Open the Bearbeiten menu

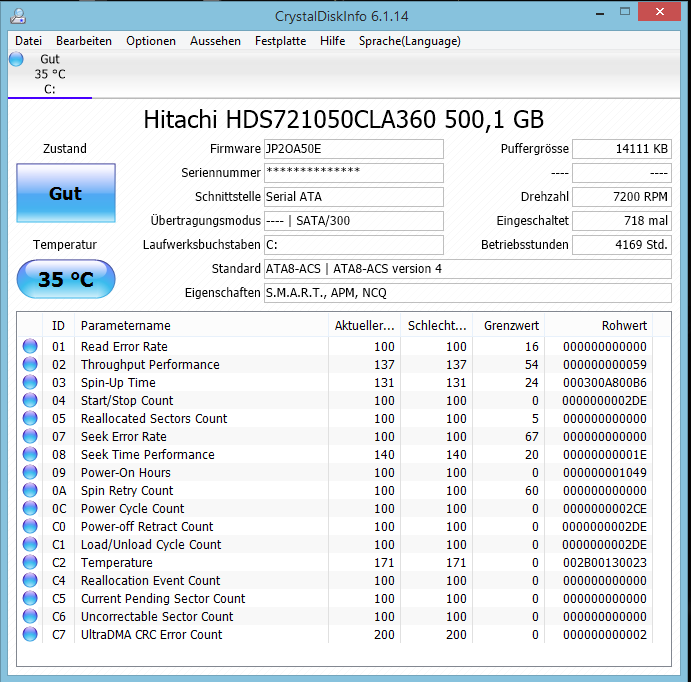tap(84, 41)
